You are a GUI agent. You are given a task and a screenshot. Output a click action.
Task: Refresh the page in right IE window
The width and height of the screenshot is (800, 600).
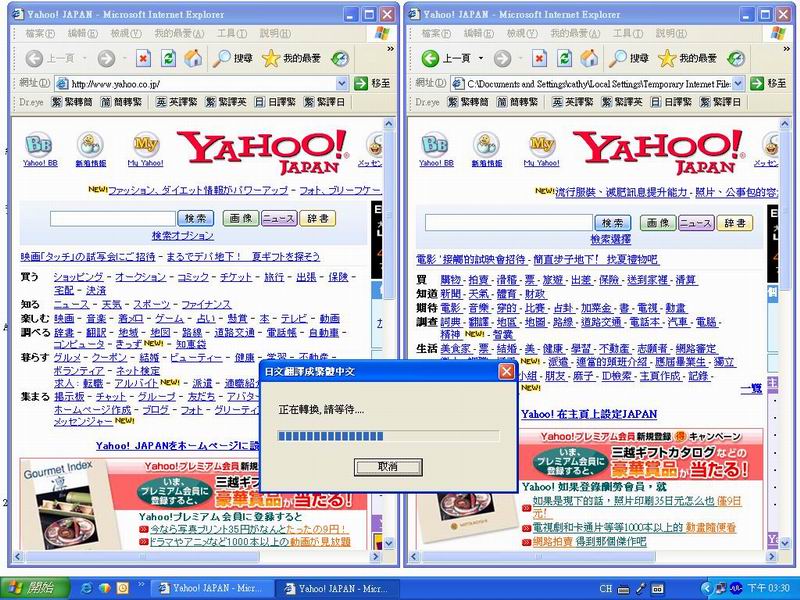564,59
